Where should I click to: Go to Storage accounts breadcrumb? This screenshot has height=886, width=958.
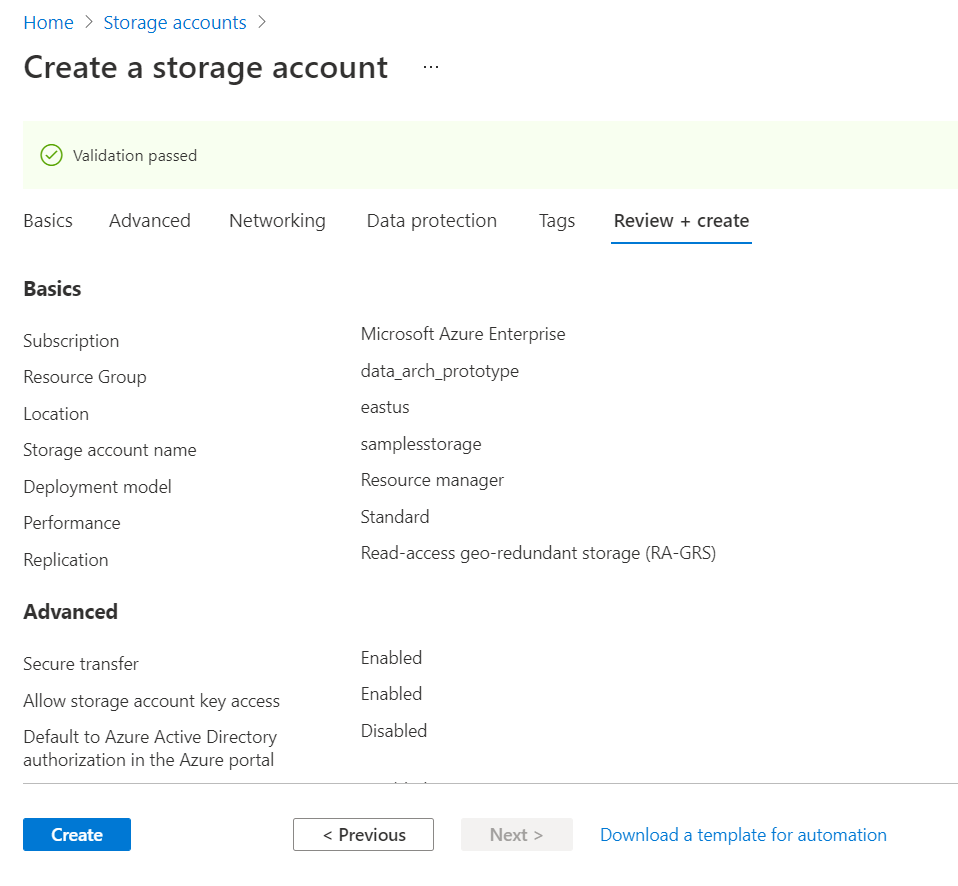175,22
